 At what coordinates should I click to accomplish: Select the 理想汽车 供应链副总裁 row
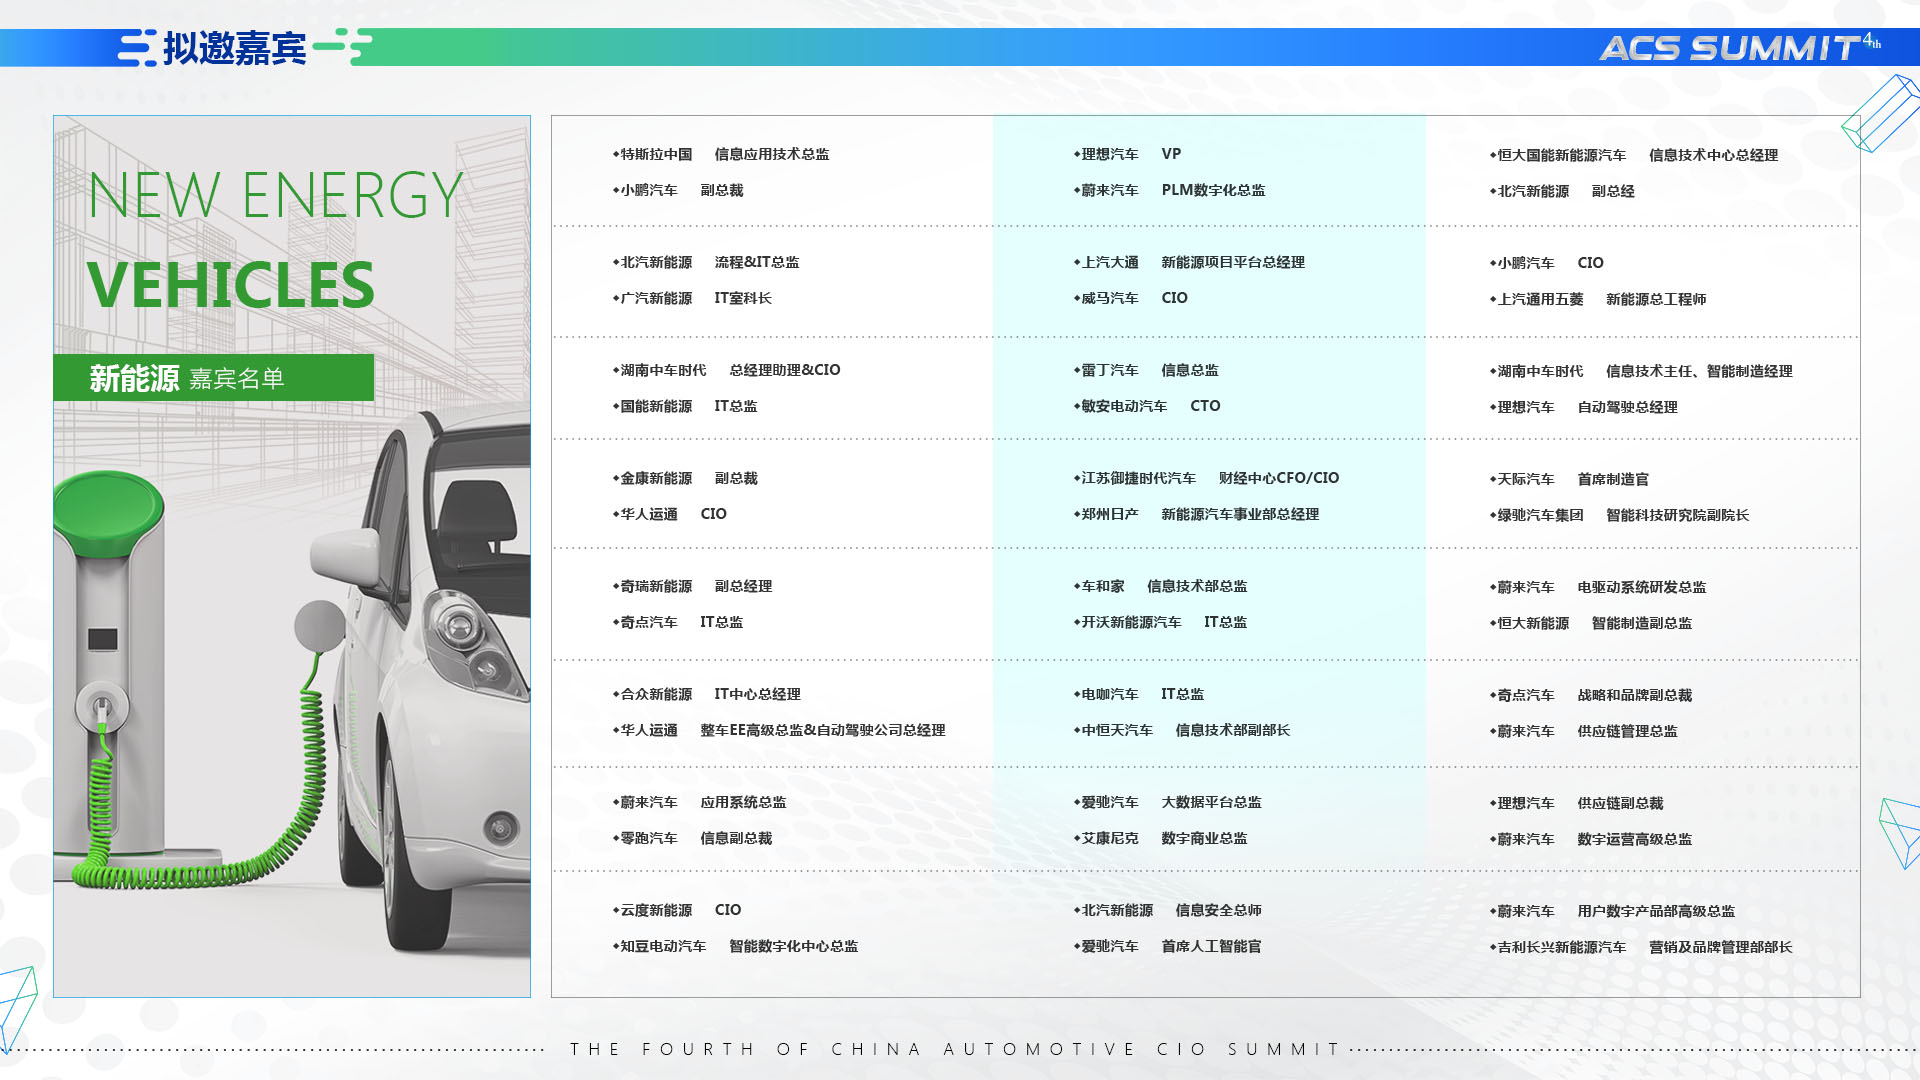coord(1576,803)
